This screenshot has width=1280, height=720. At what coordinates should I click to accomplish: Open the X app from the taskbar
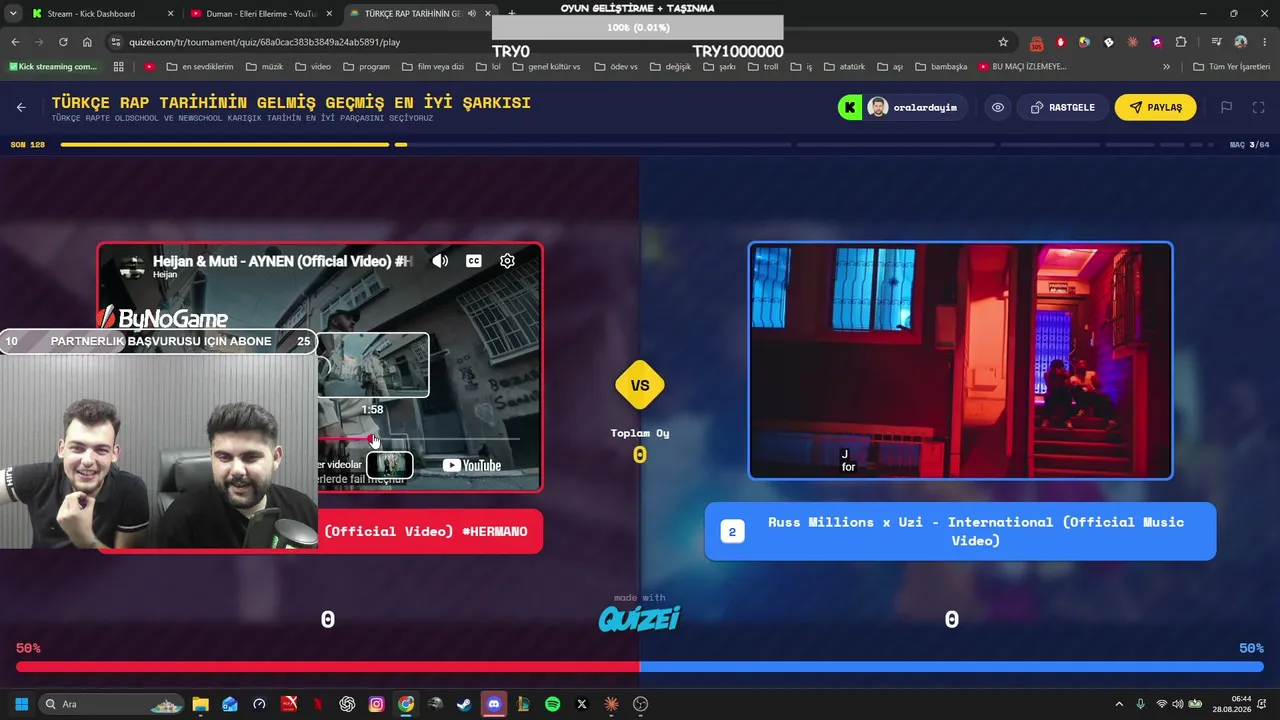pyautogui.click(x=582, y=704)
